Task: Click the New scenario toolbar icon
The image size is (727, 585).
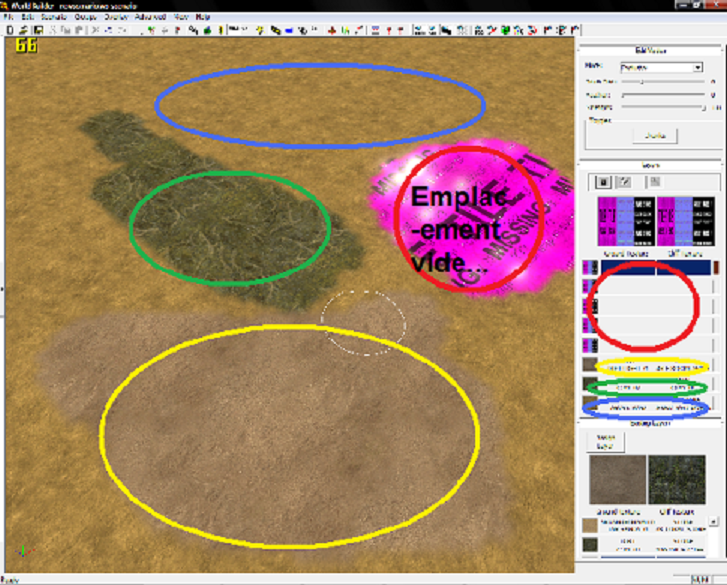Action: pos(10,30)
